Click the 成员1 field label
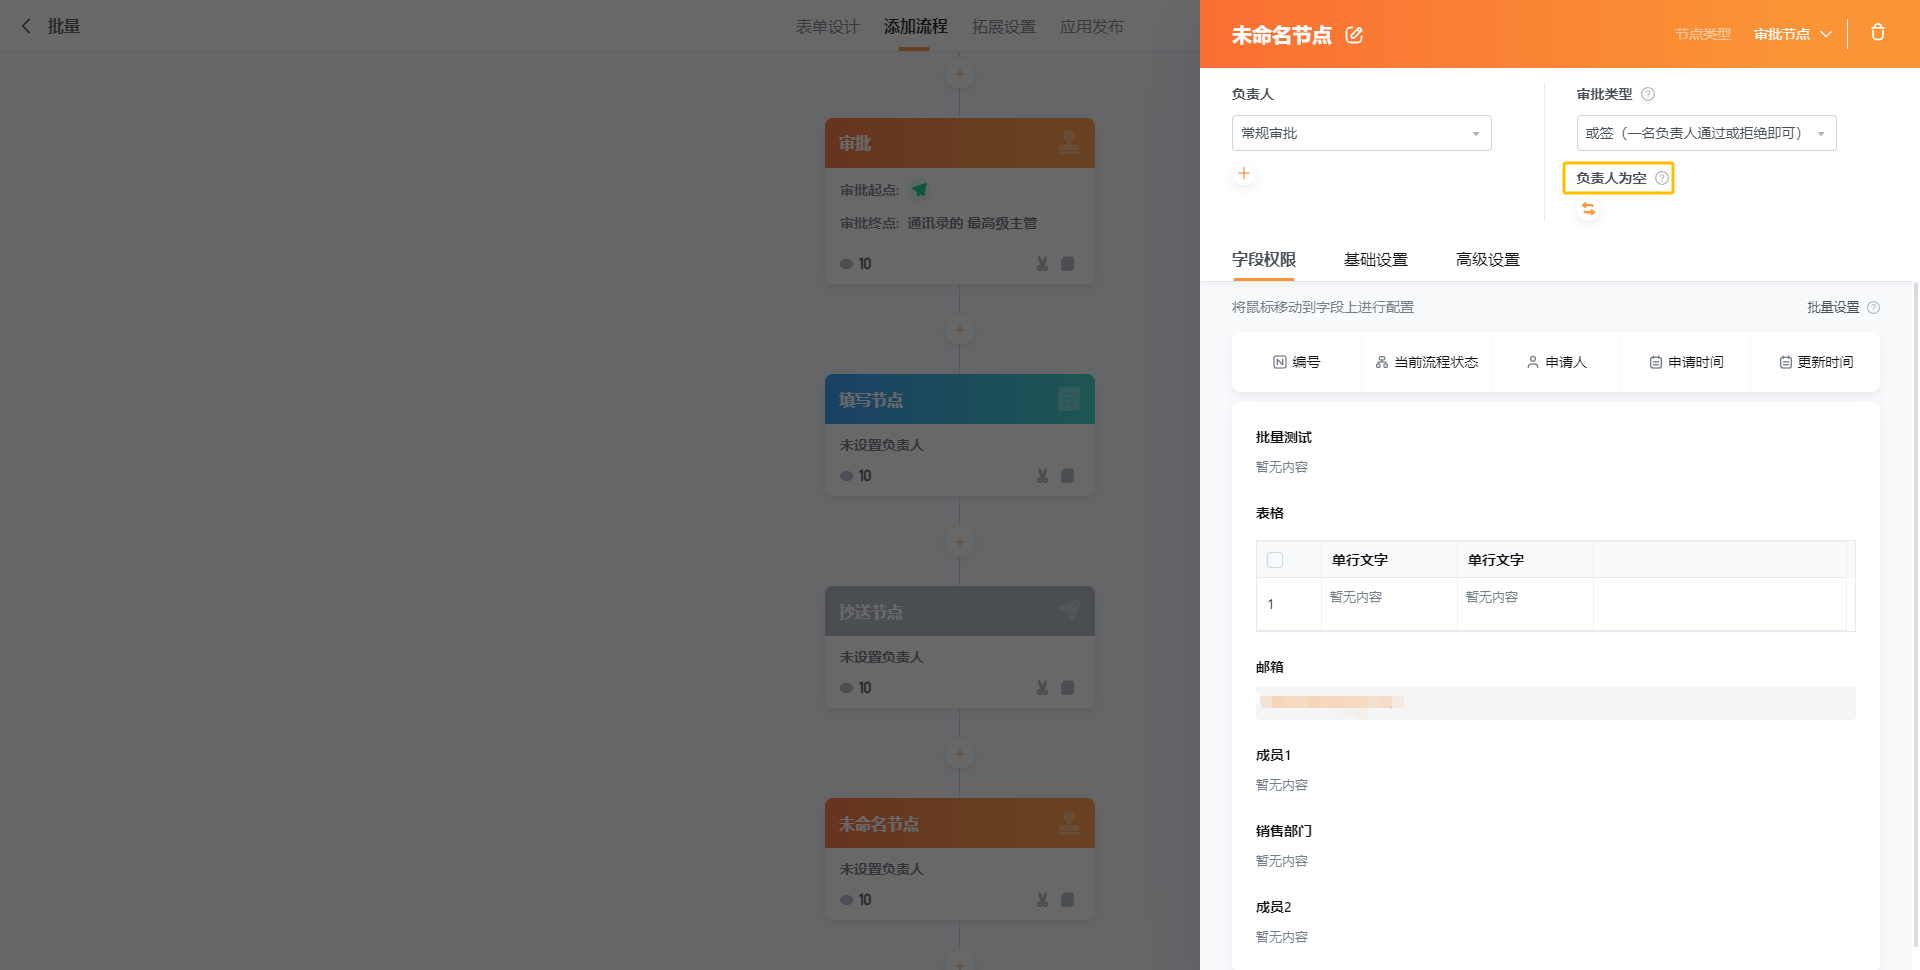 point(1273,755)
